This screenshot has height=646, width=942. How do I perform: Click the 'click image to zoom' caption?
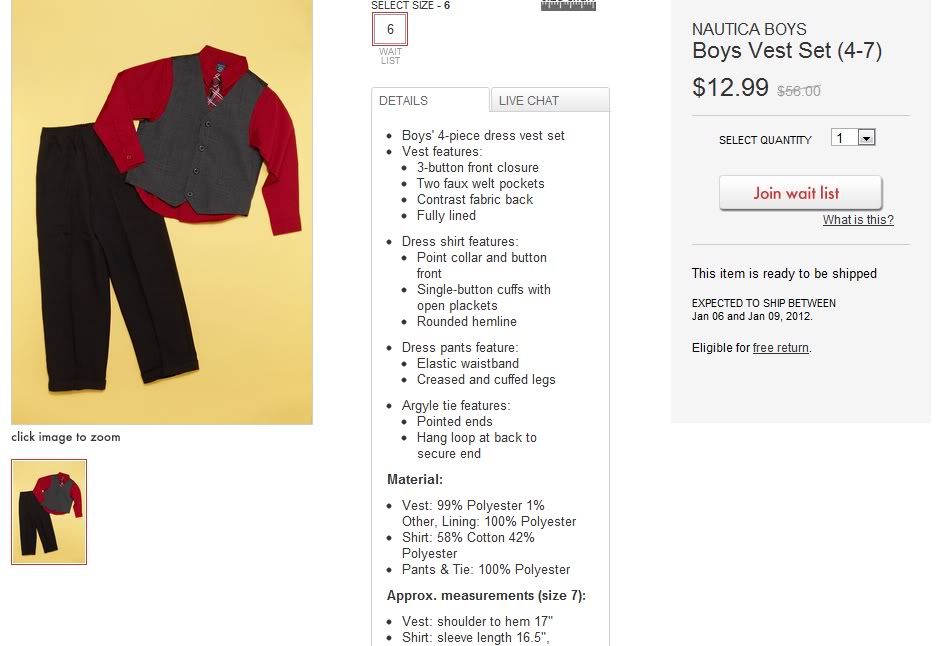click(66, 437)
